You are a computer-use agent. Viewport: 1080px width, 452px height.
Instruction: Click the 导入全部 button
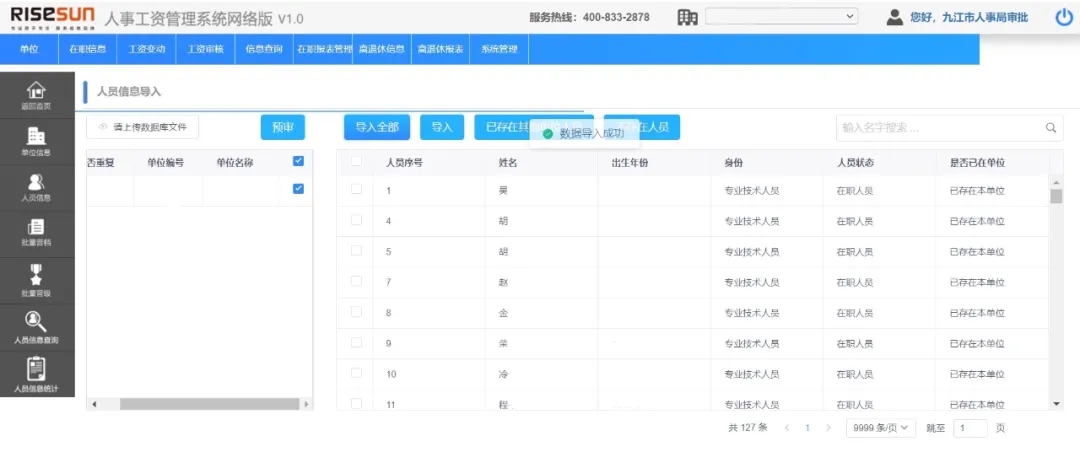[x=376, y=127]
